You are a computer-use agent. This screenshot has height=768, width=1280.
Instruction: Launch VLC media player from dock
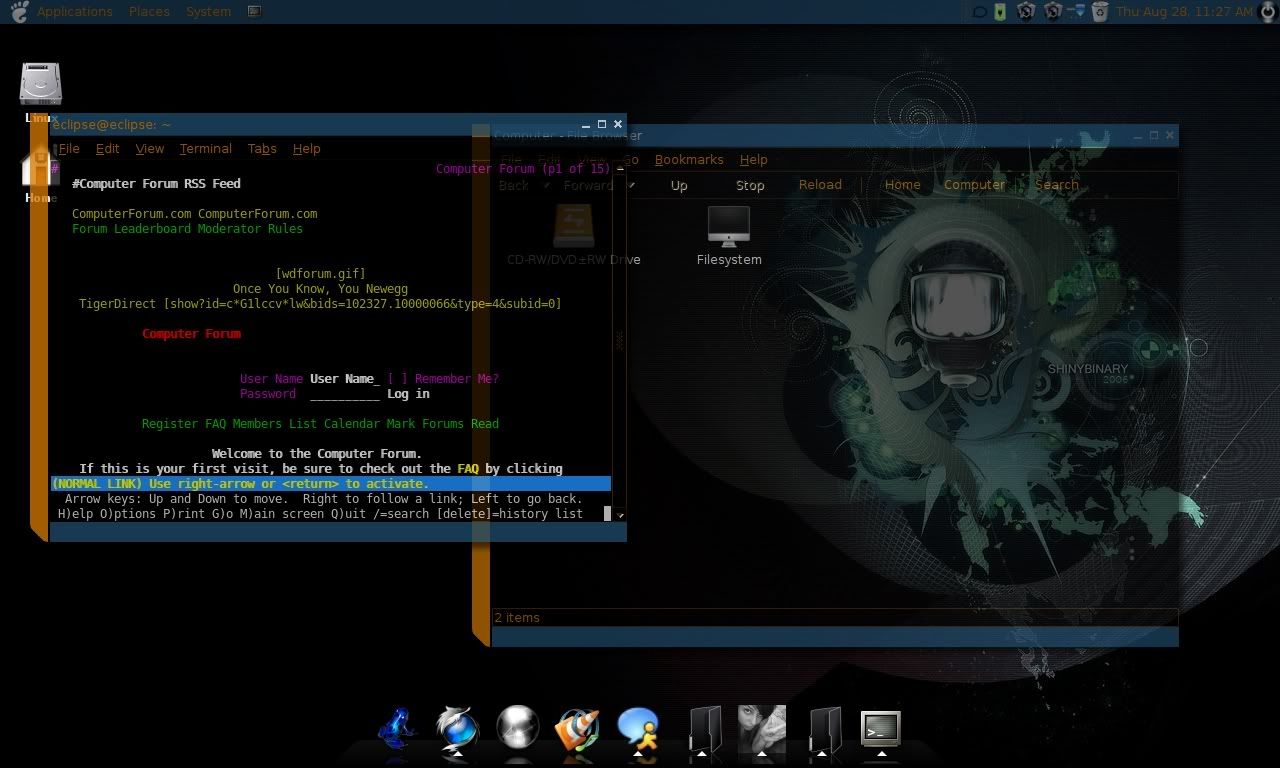[x=577, y=729]
